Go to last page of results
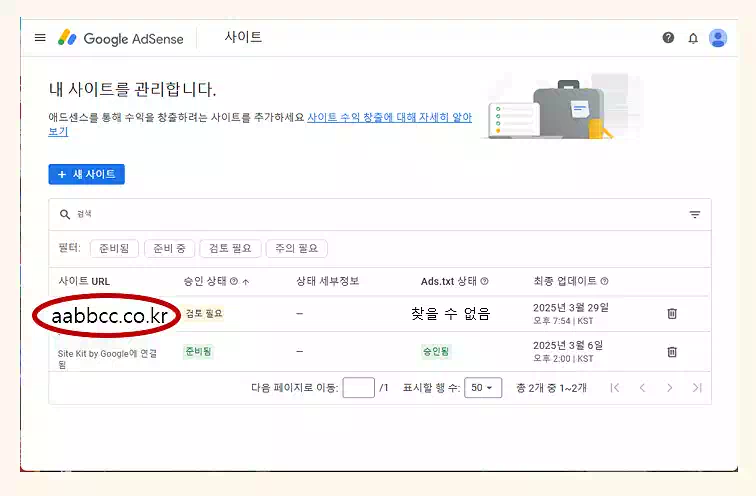Image resolution: width=756 pixels, height=496 pixels. [x=697, y=388]
